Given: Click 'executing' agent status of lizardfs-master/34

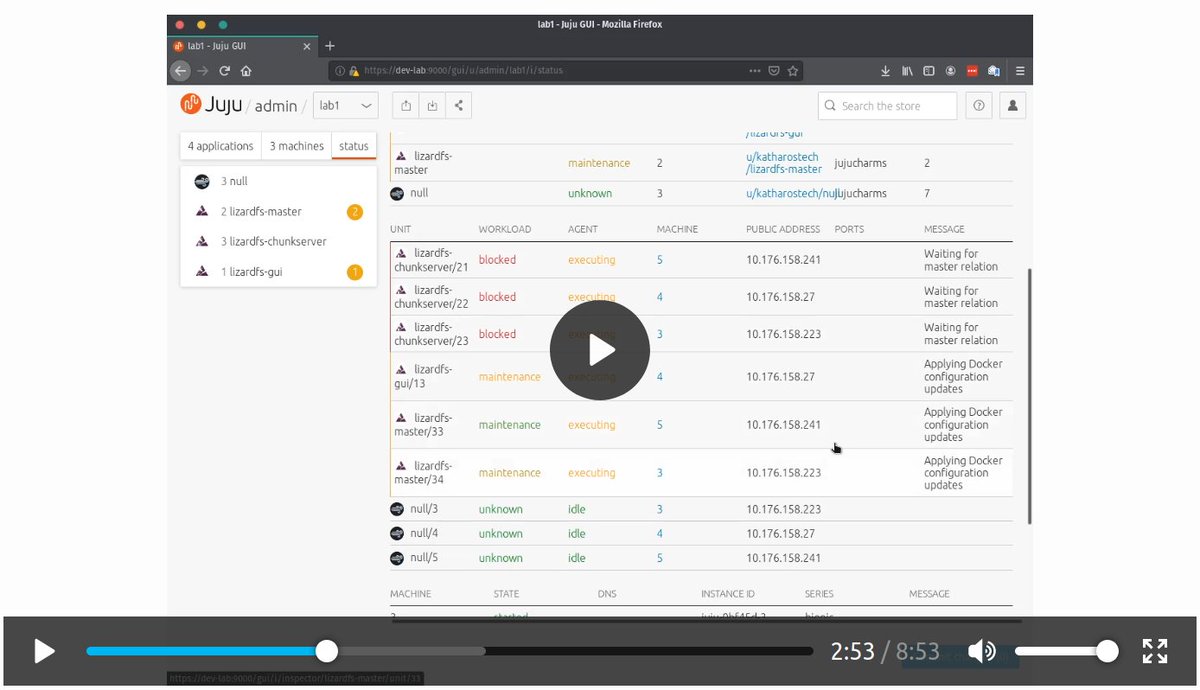Looking at the screenshot, I should coord(591,473).
